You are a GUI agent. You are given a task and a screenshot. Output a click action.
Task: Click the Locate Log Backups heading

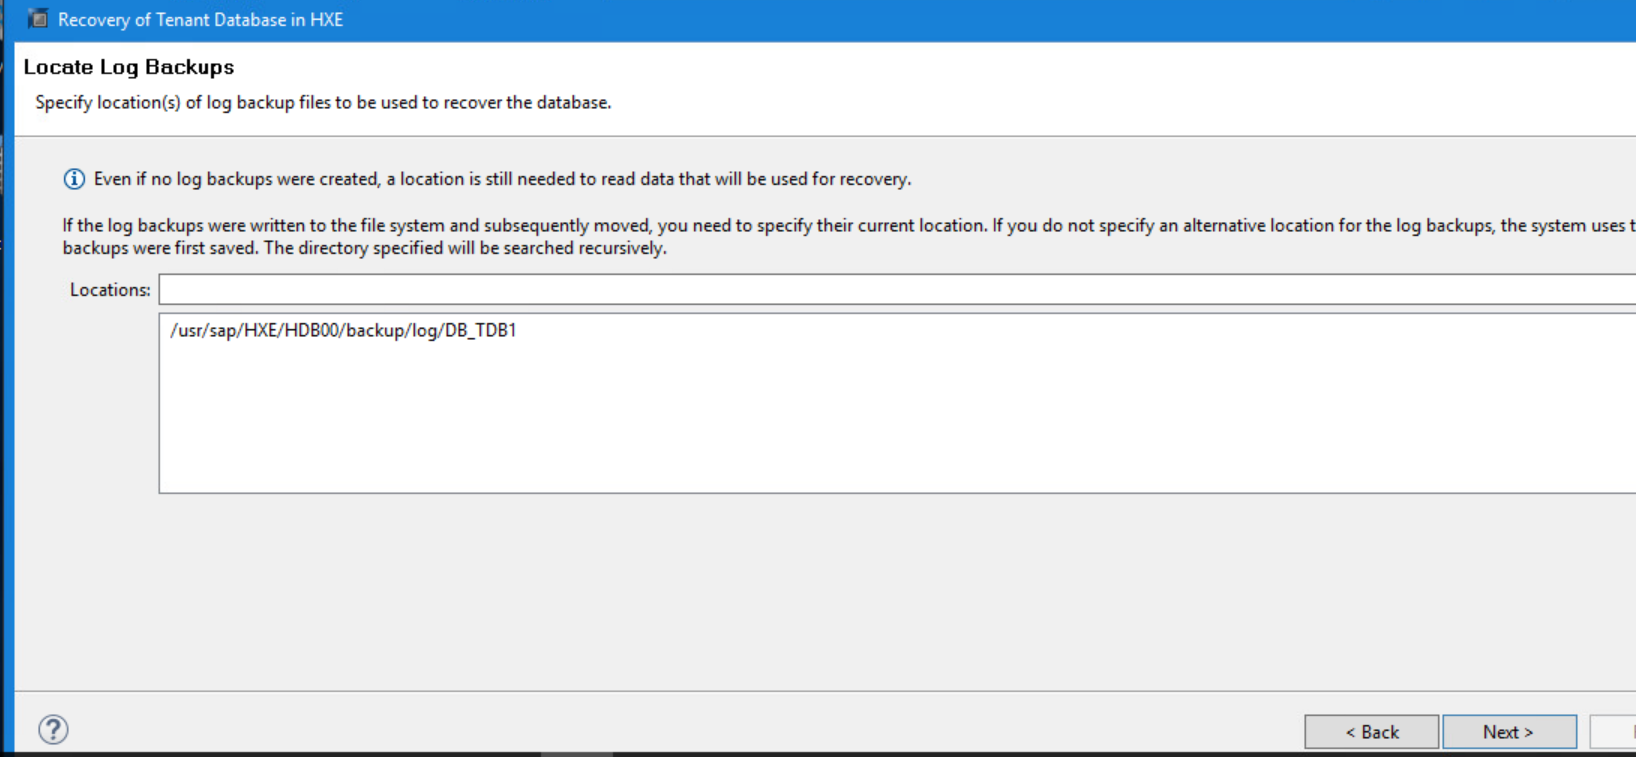coord(131,66)
